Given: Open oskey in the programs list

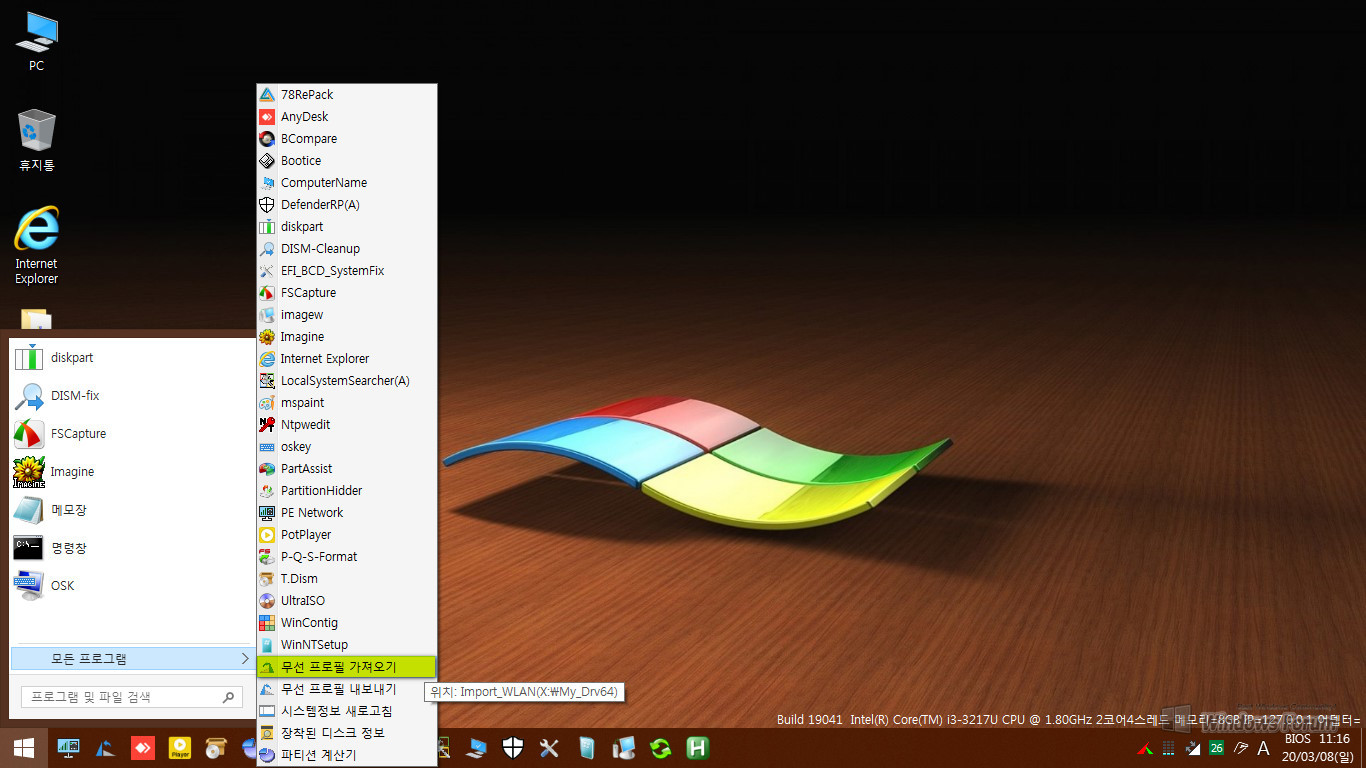Looking at the screenshot, I should pyautogui.click(x=347, y=447).
